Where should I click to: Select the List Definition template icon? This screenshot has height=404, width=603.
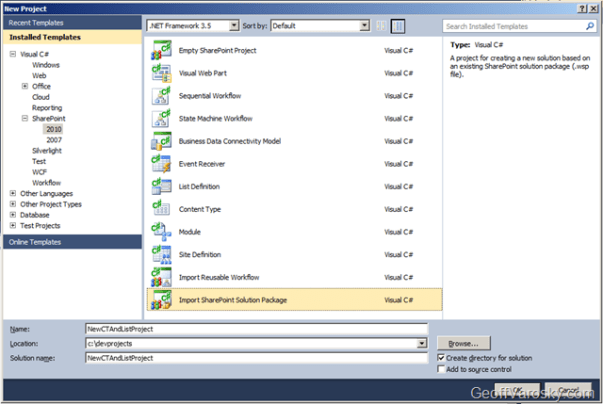coord(160,187)
